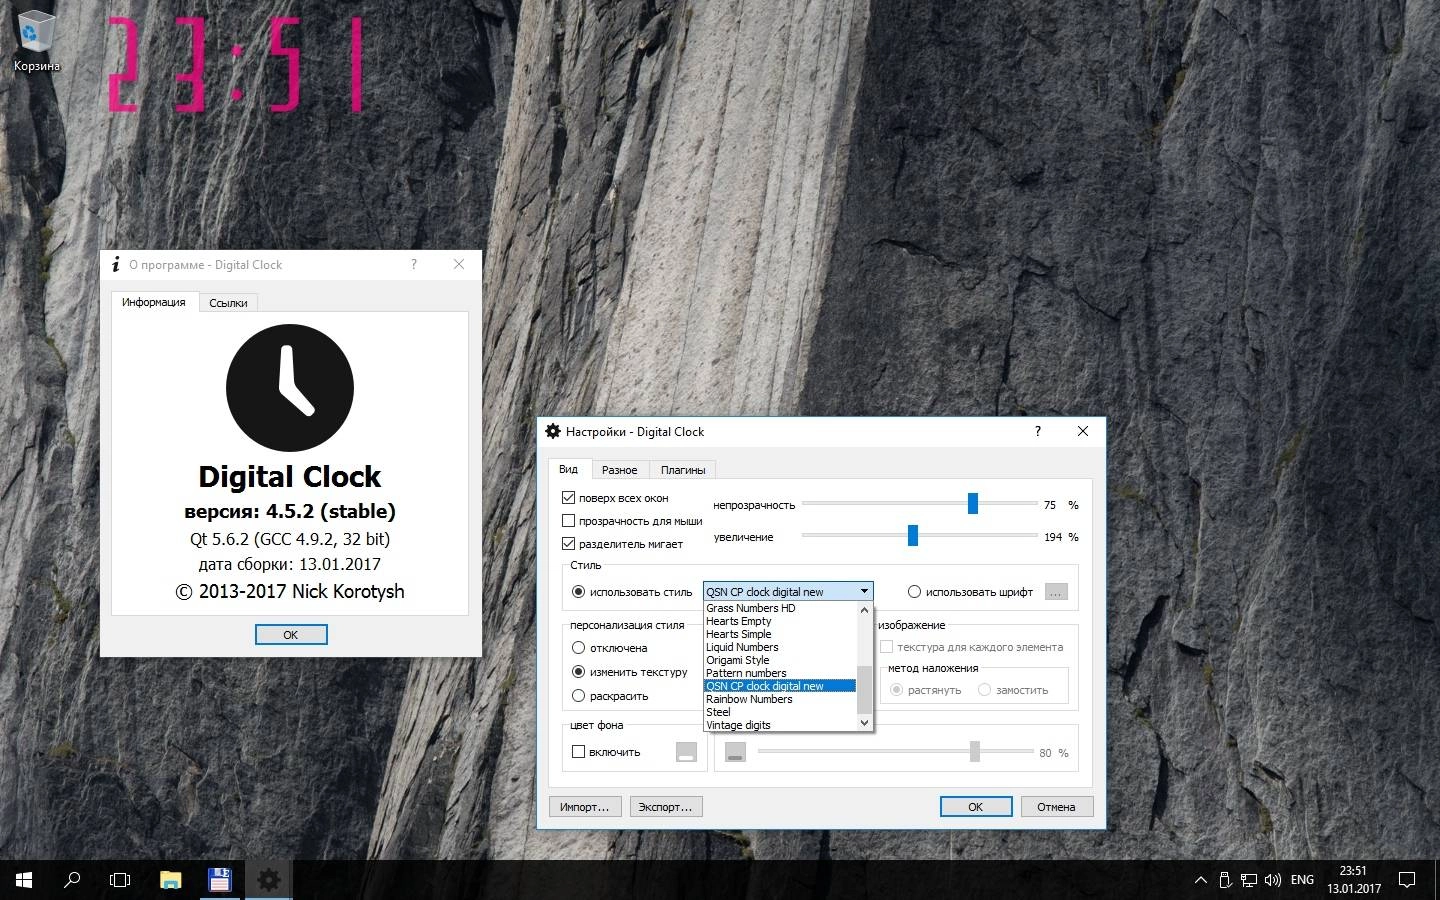Click help question mark in About window
The width and height of the screenshot is (1440, 900).
[x=413, y=264]
